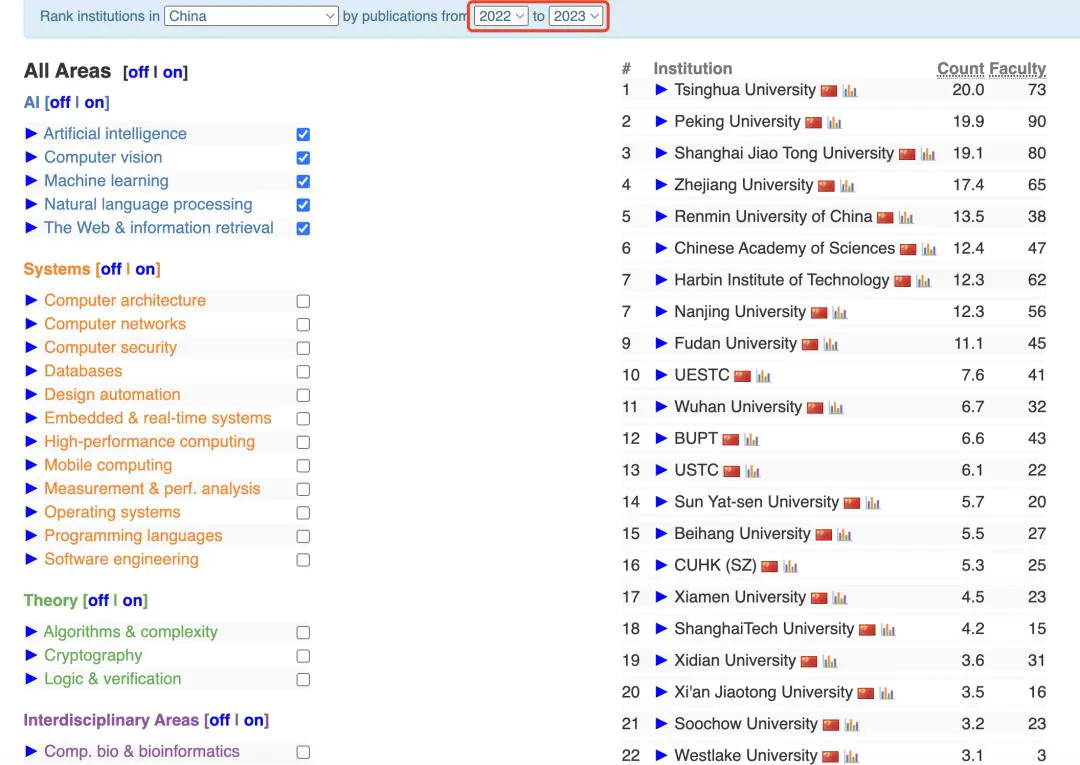Screen dimensions: 1080x765
Task: Tick the Cryptography checkbox
Action: (303, 656)
